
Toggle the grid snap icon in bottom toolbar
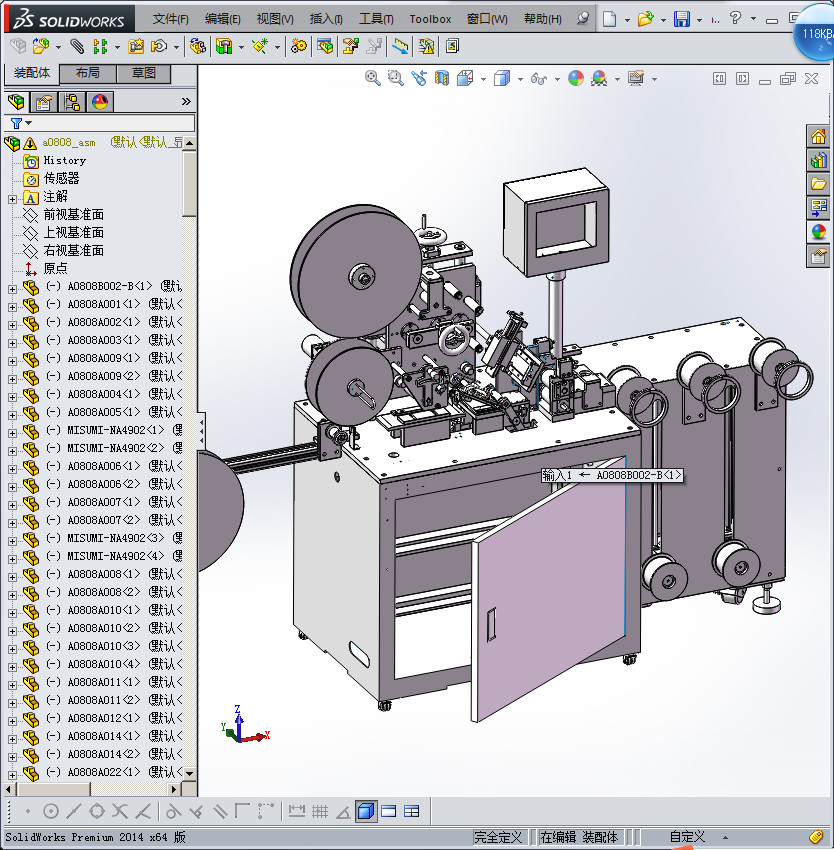click(320, 811)
